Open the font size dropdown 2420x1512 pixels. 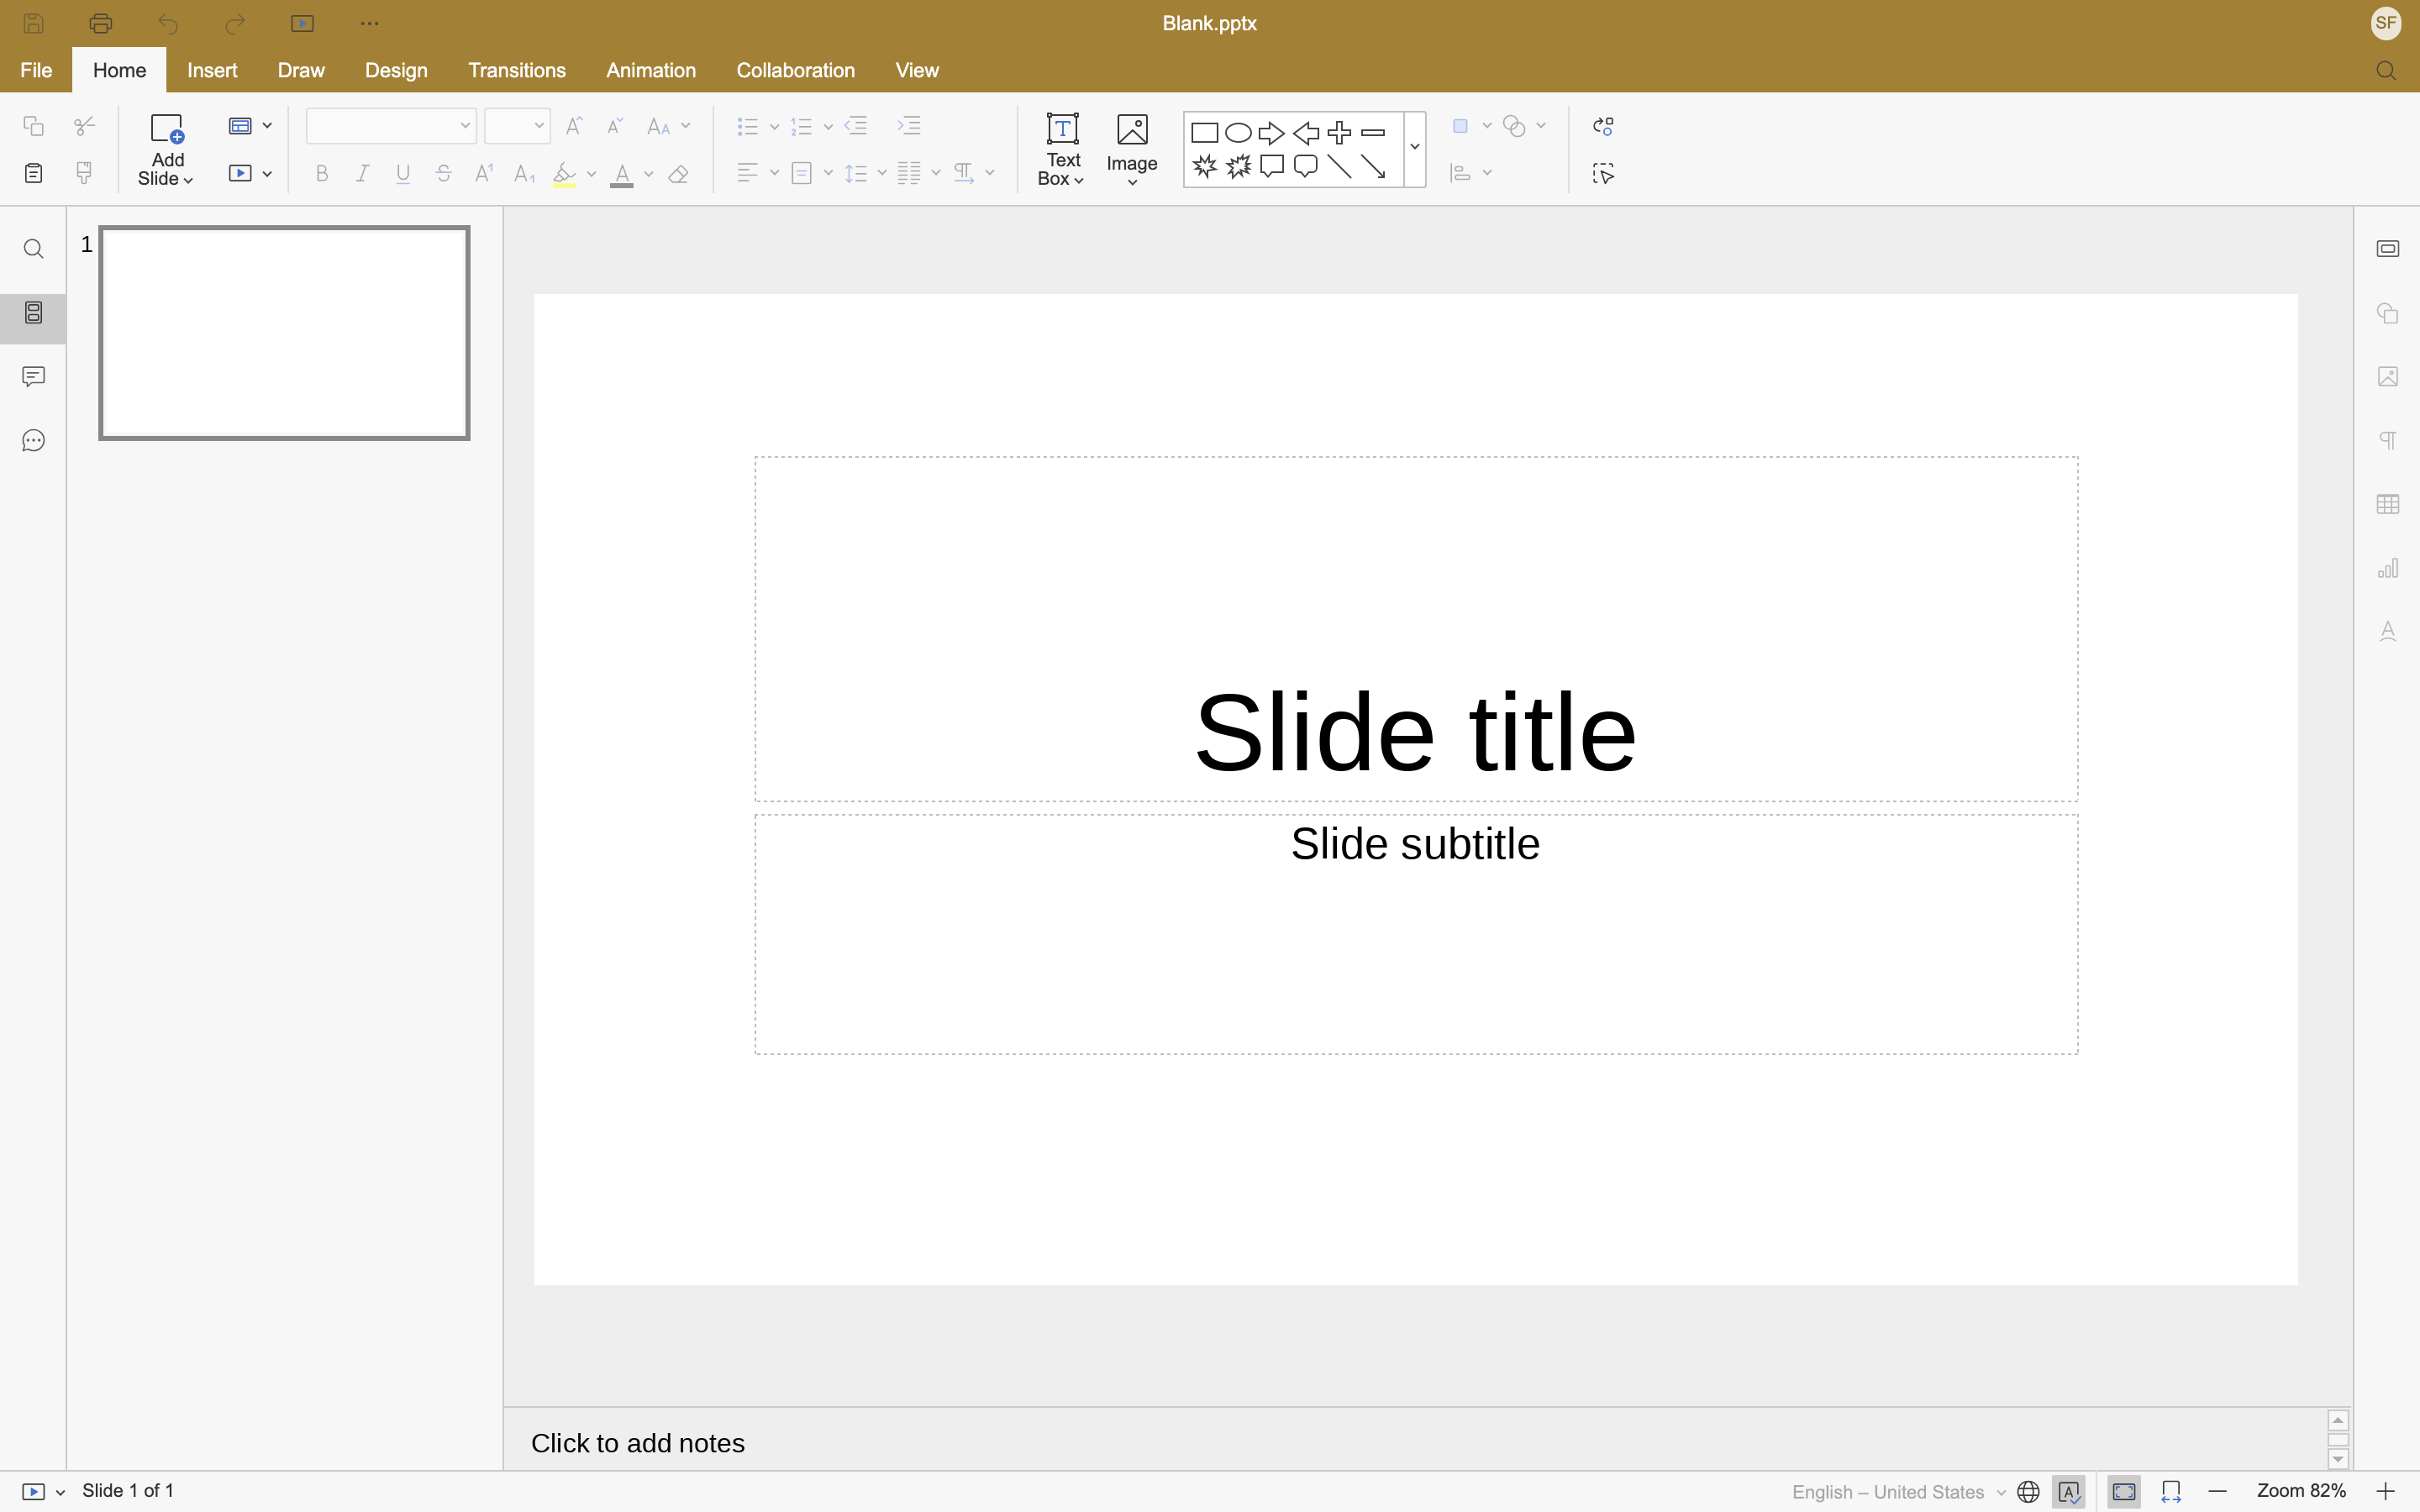[x=539, y=126]
